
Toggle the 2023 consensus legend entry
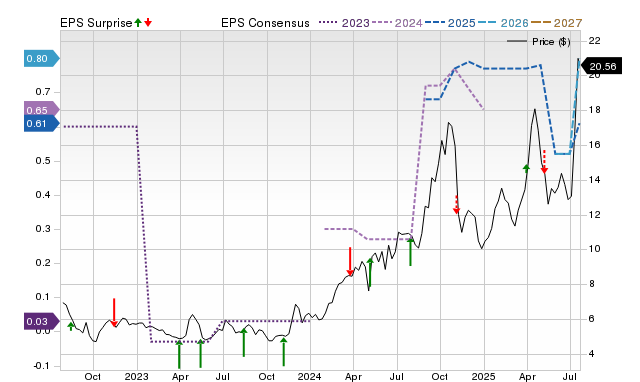tap(344, 23)
